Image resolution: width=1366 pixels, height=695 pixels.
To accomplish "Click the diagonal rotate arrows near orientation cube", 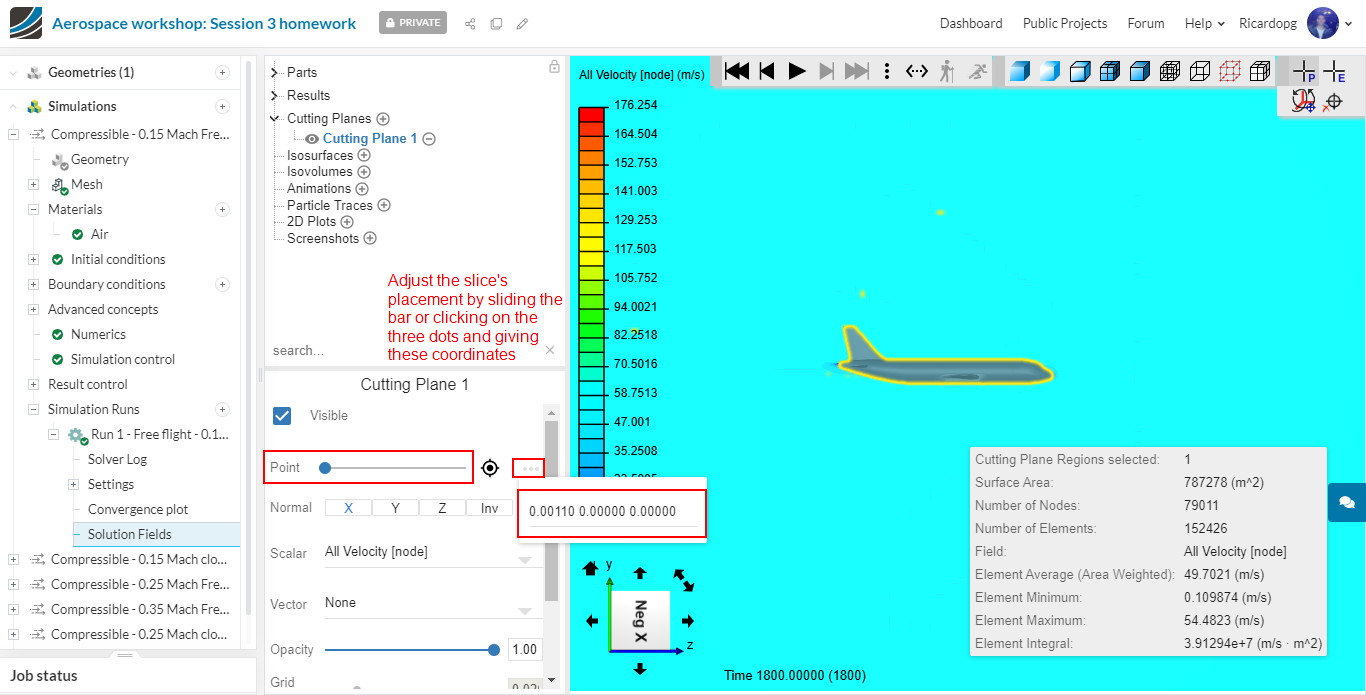I will pos(684,579).
